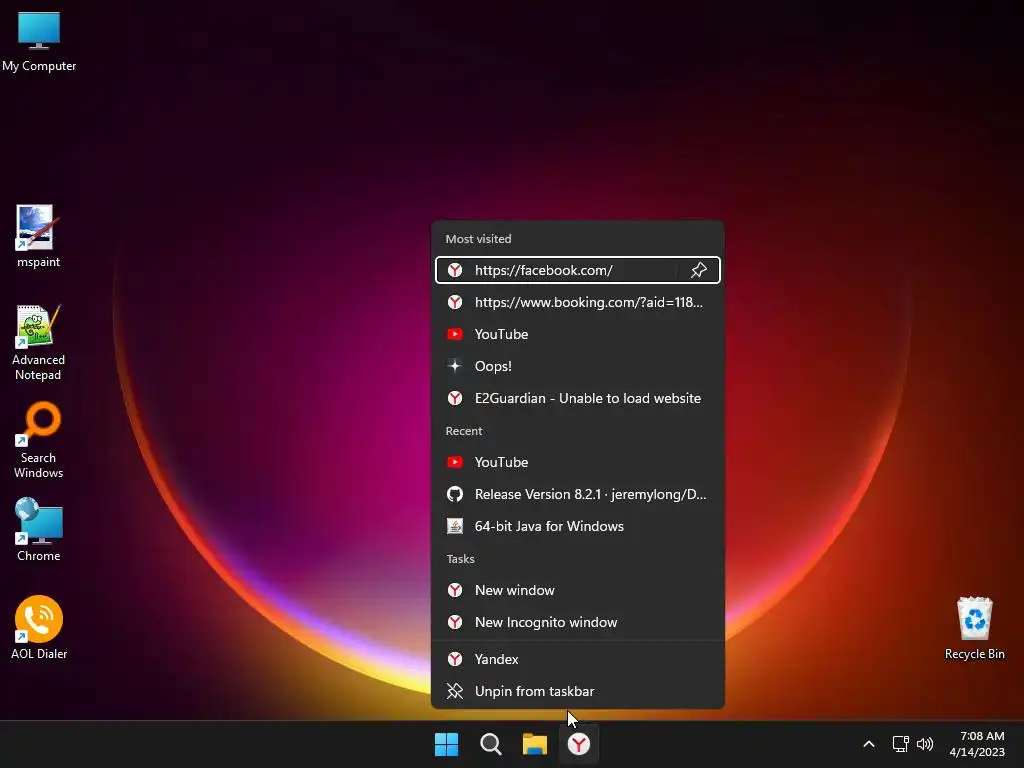Choose New Incognito window task
This screenshot has height=768, width=1024.
(x=577, y=622)
